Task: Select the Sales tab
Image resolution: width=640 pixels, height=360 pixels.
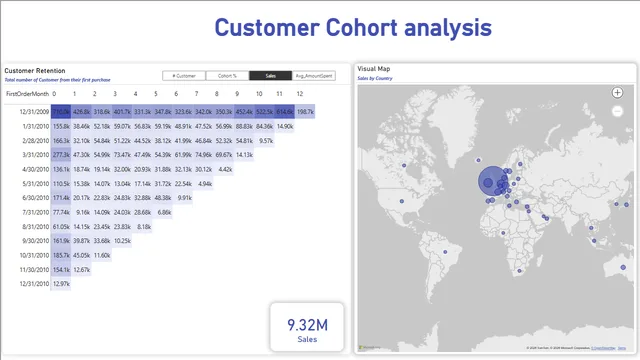Action: coord(271,76)
